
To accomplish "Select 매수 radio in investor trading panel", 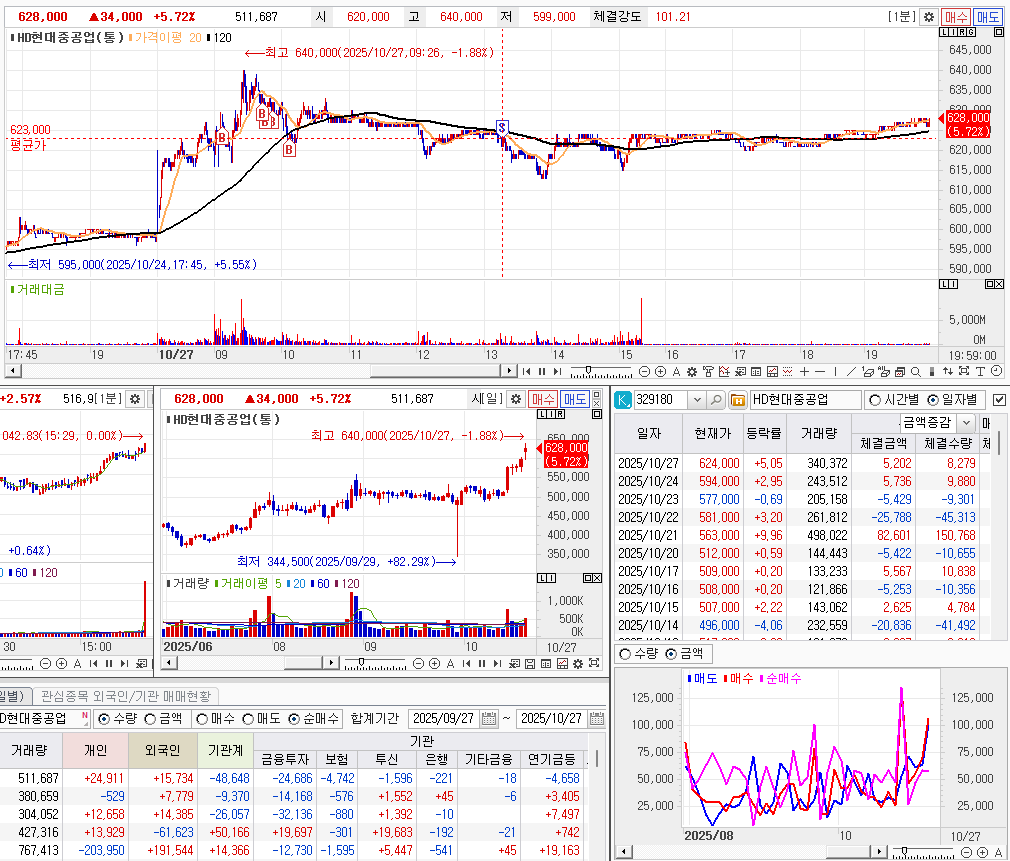I will 202,719.
